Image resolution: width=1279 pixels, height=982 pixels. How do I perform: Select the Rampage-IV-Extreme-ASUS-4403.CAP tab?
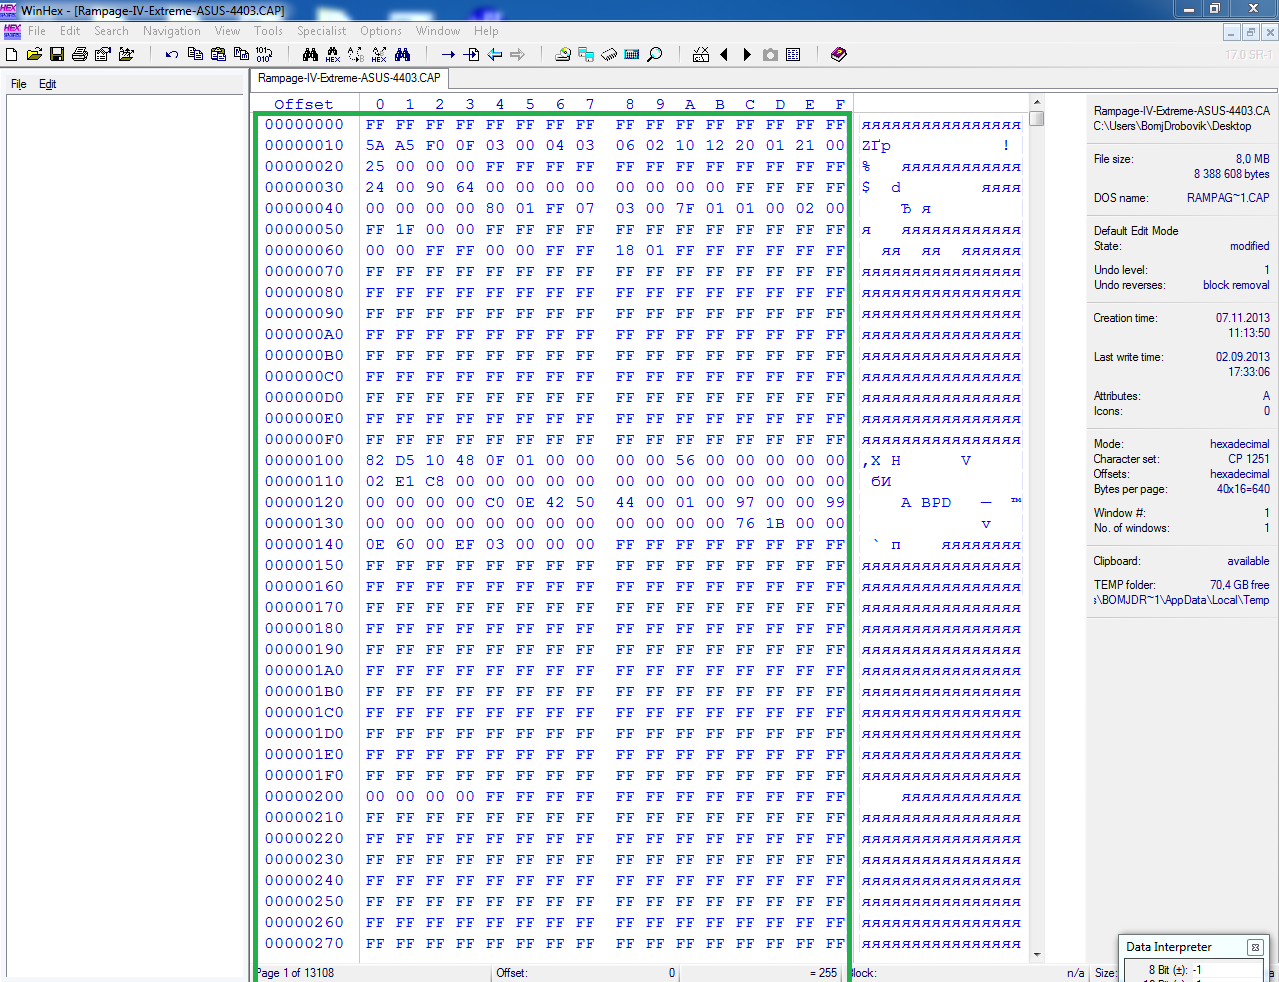[349, 78]
